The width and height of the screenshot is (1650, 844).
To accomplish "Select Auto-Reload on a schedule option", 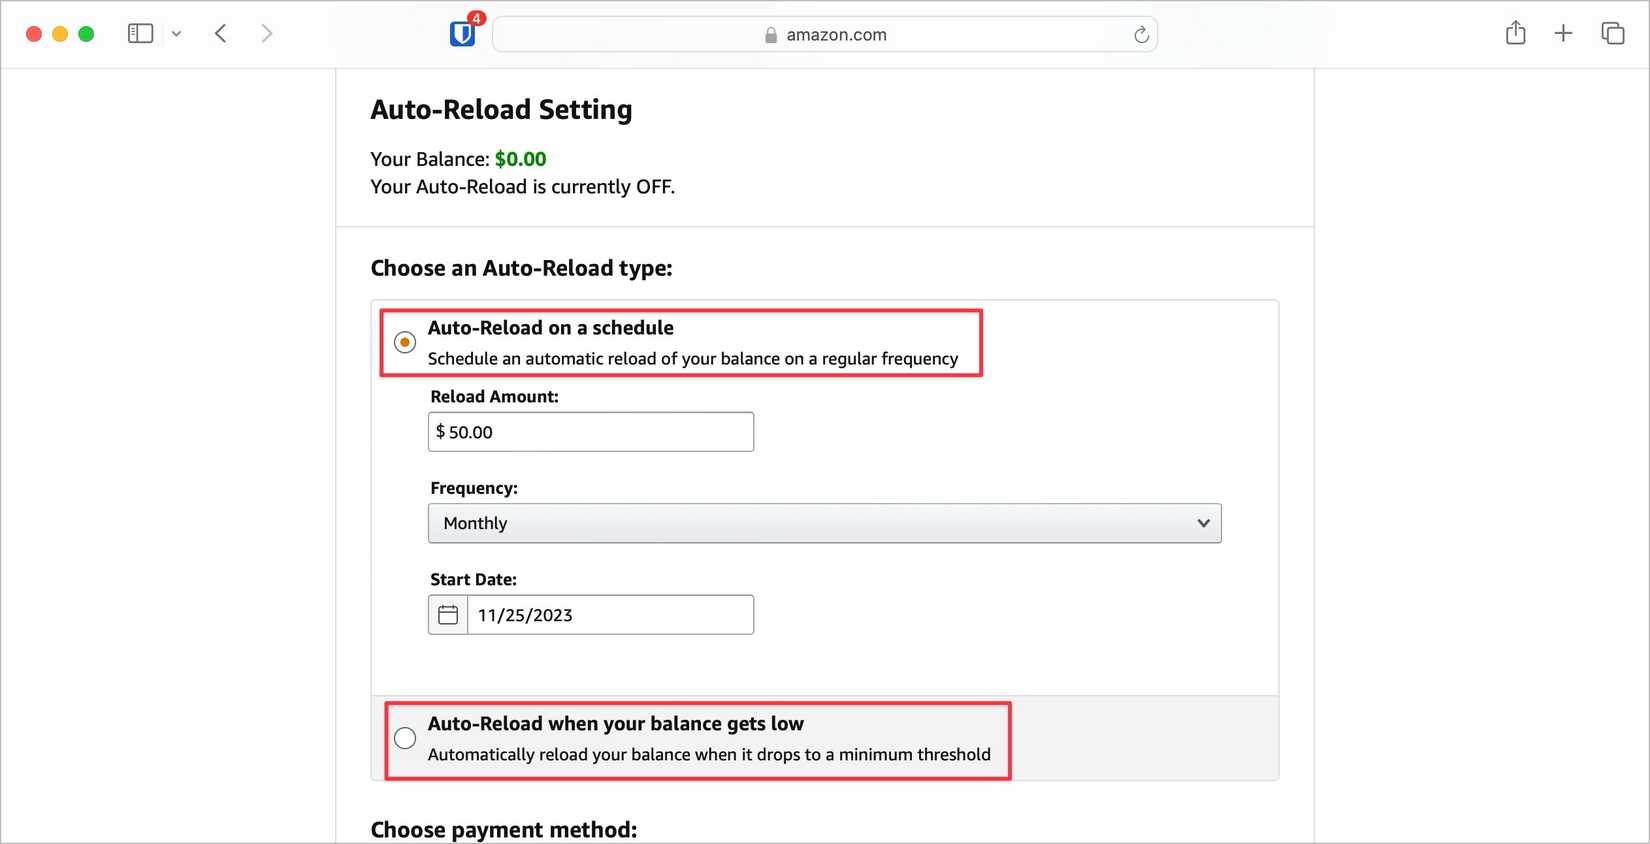I will click(x=405, y=342).
